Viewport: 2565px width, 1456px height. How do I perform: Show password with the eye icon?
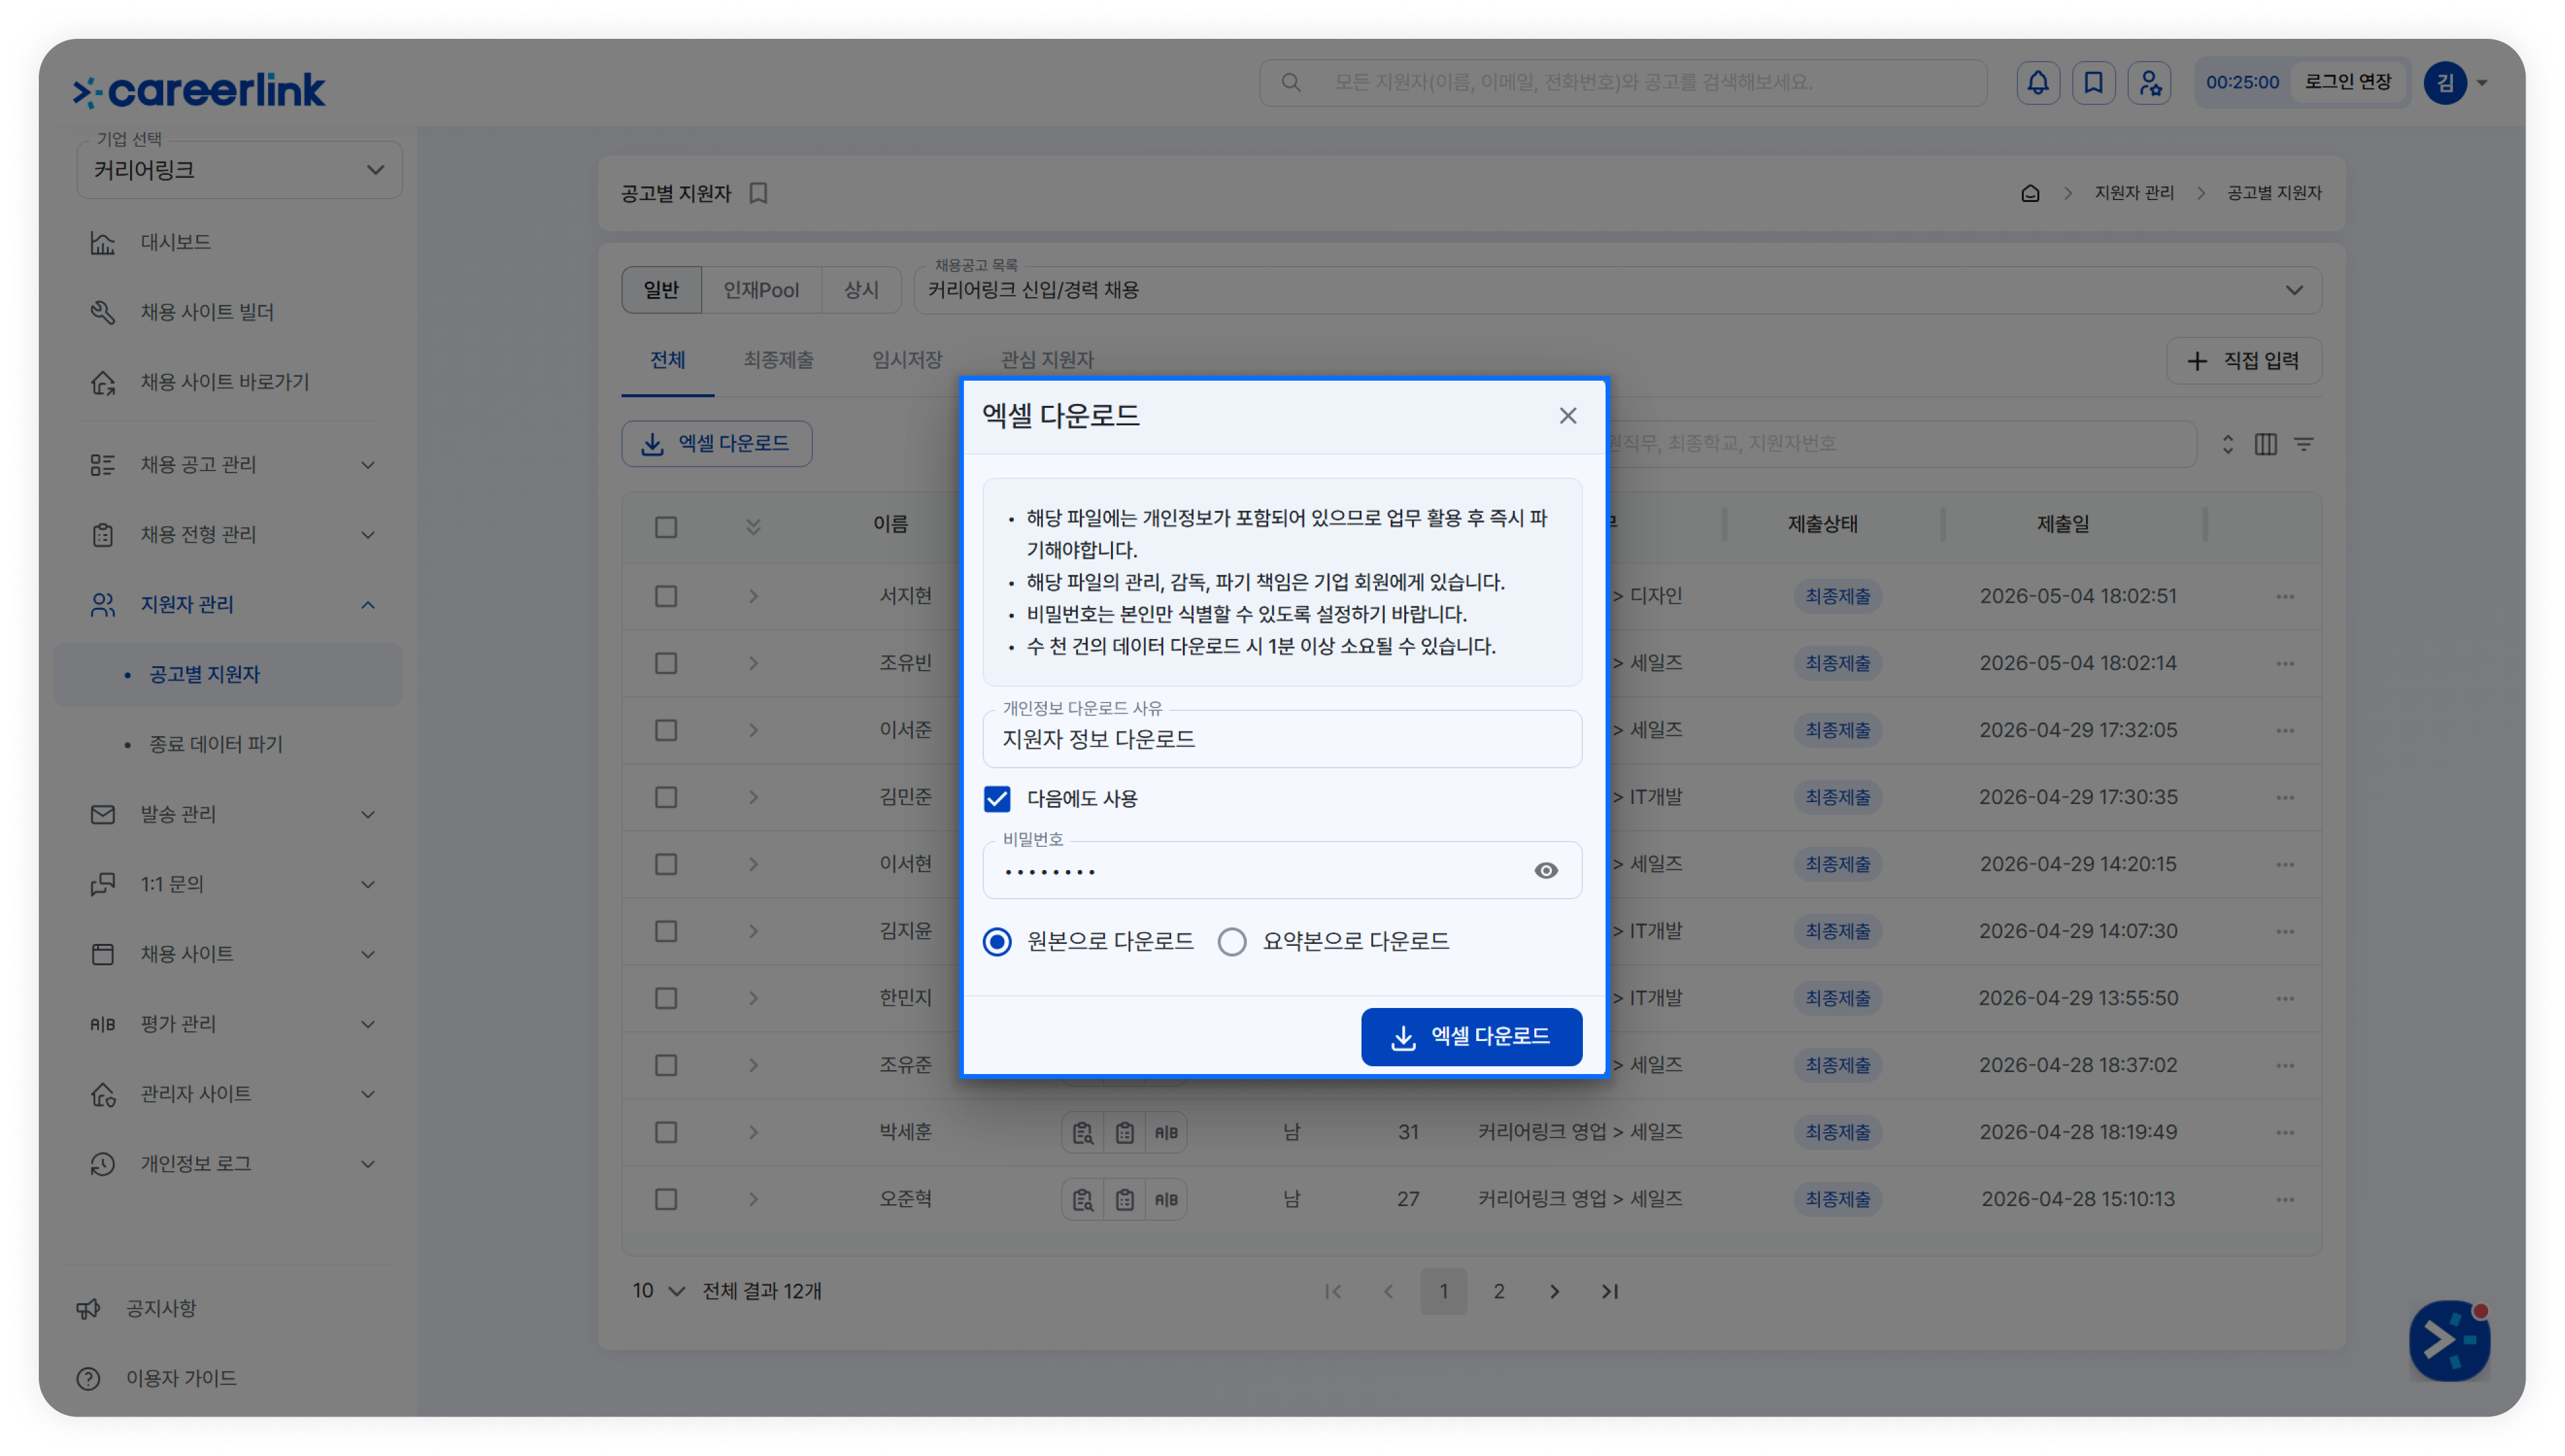pos(1546,871)
